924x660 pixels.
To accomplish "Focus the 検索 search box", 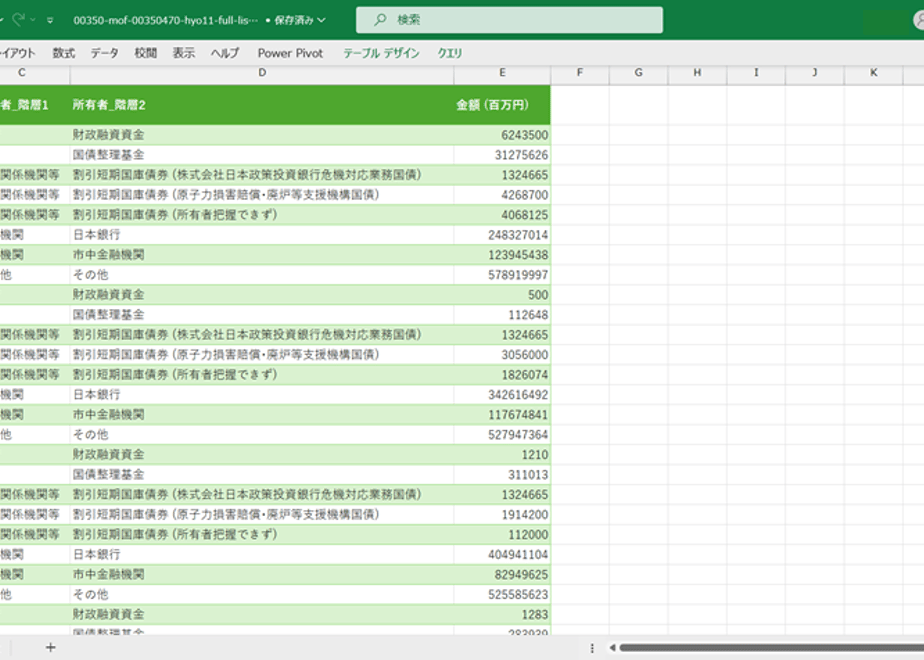I will [x=509, y=20].
